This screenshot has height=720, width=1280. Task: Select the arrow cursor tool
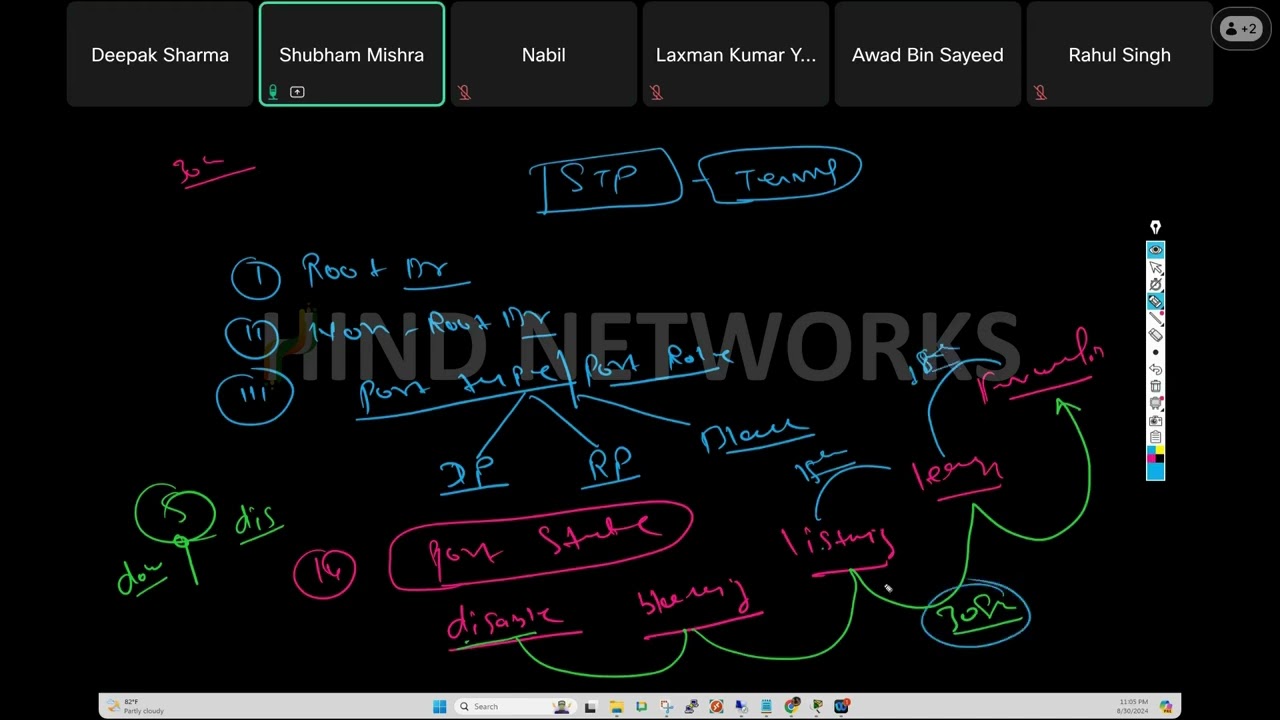point(1155,267)
